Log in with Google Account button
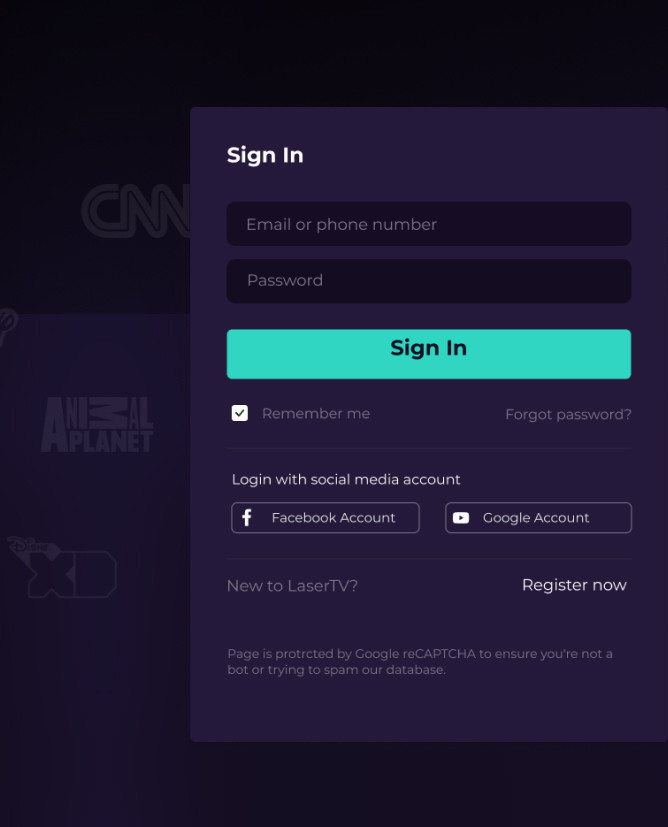The width and height of the screenshot is (668, 827). coord(538,518)
